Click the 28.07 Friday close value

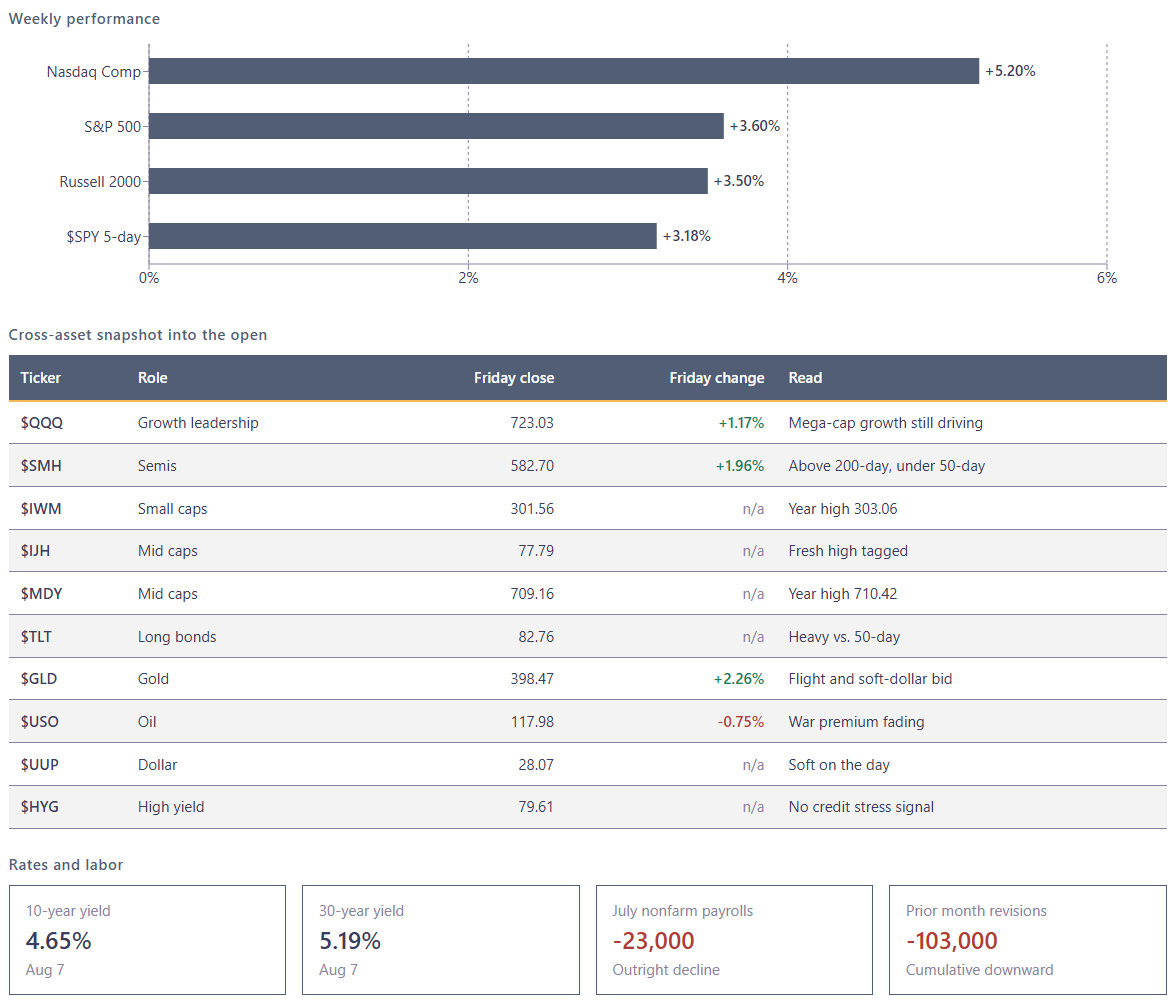coord(536,765)
